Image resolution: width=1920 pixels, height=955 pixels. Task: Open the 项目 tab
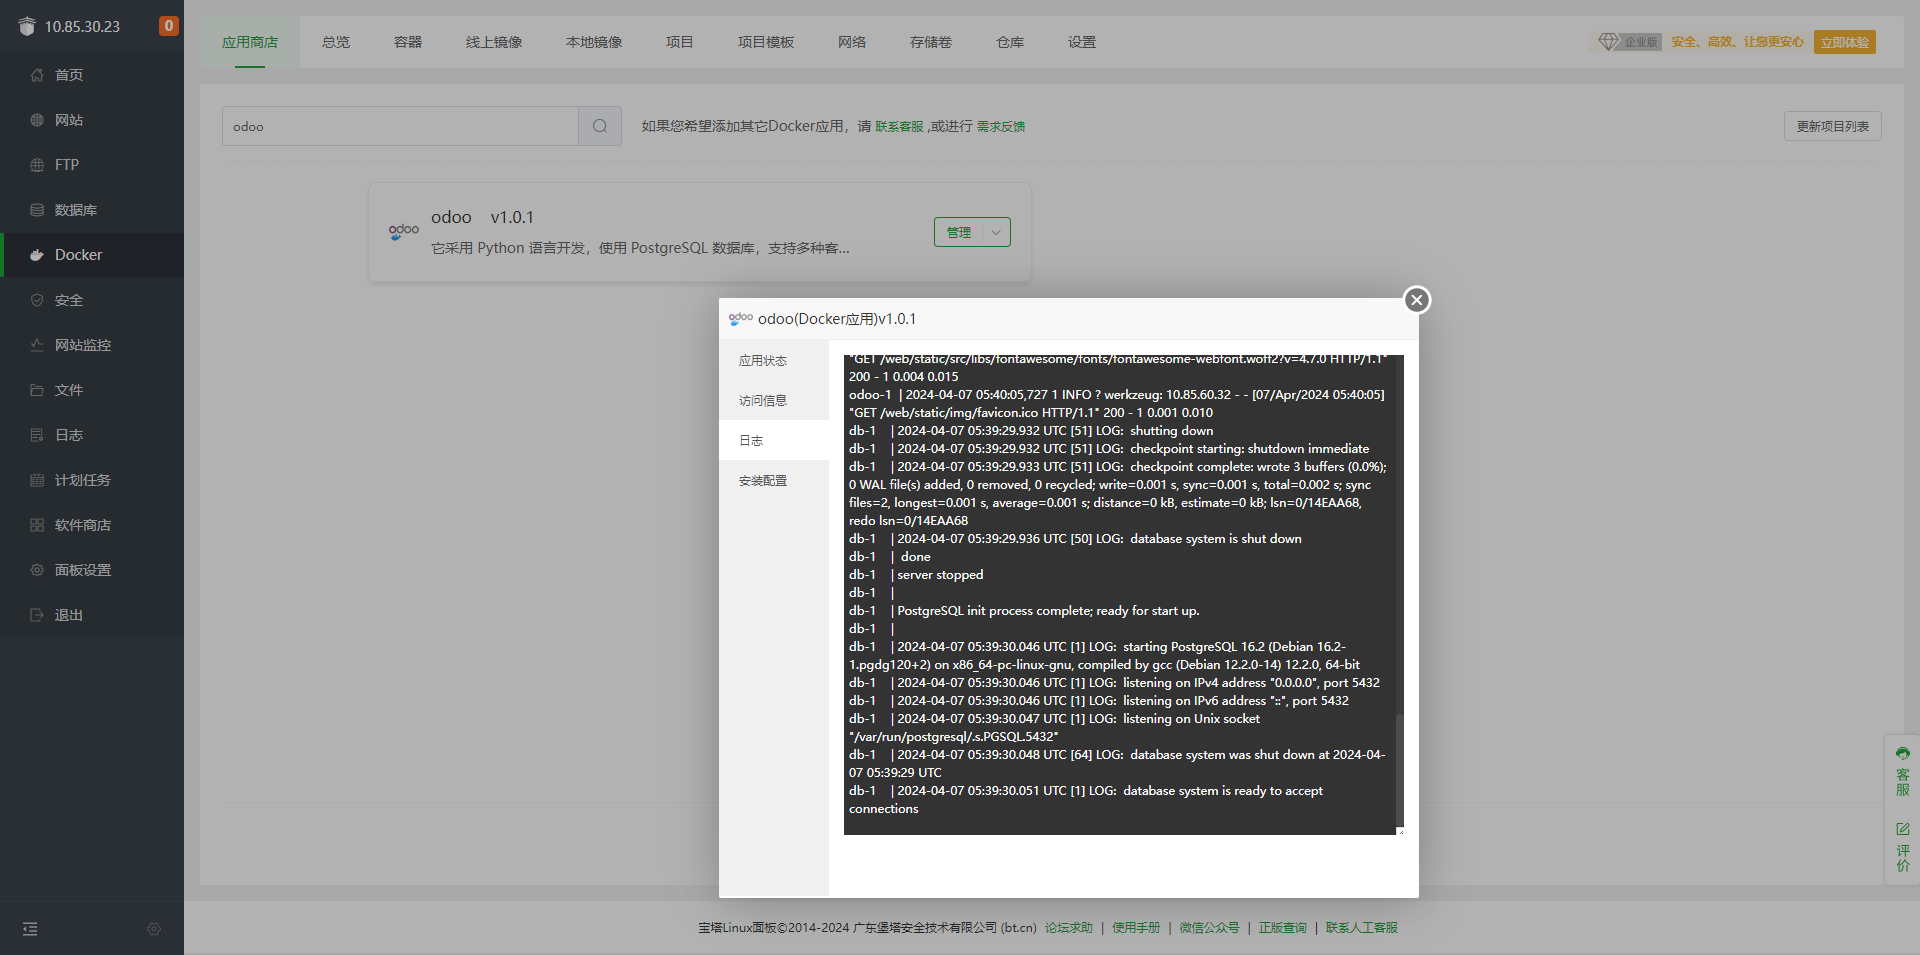point(680,42)
